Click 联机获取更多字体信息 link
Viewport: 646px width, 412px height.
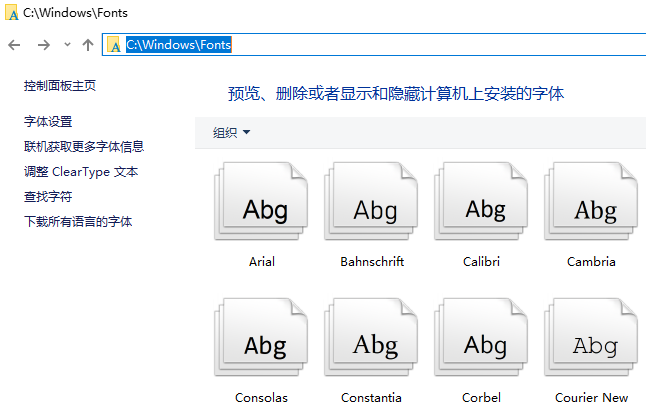pos(84,147)
